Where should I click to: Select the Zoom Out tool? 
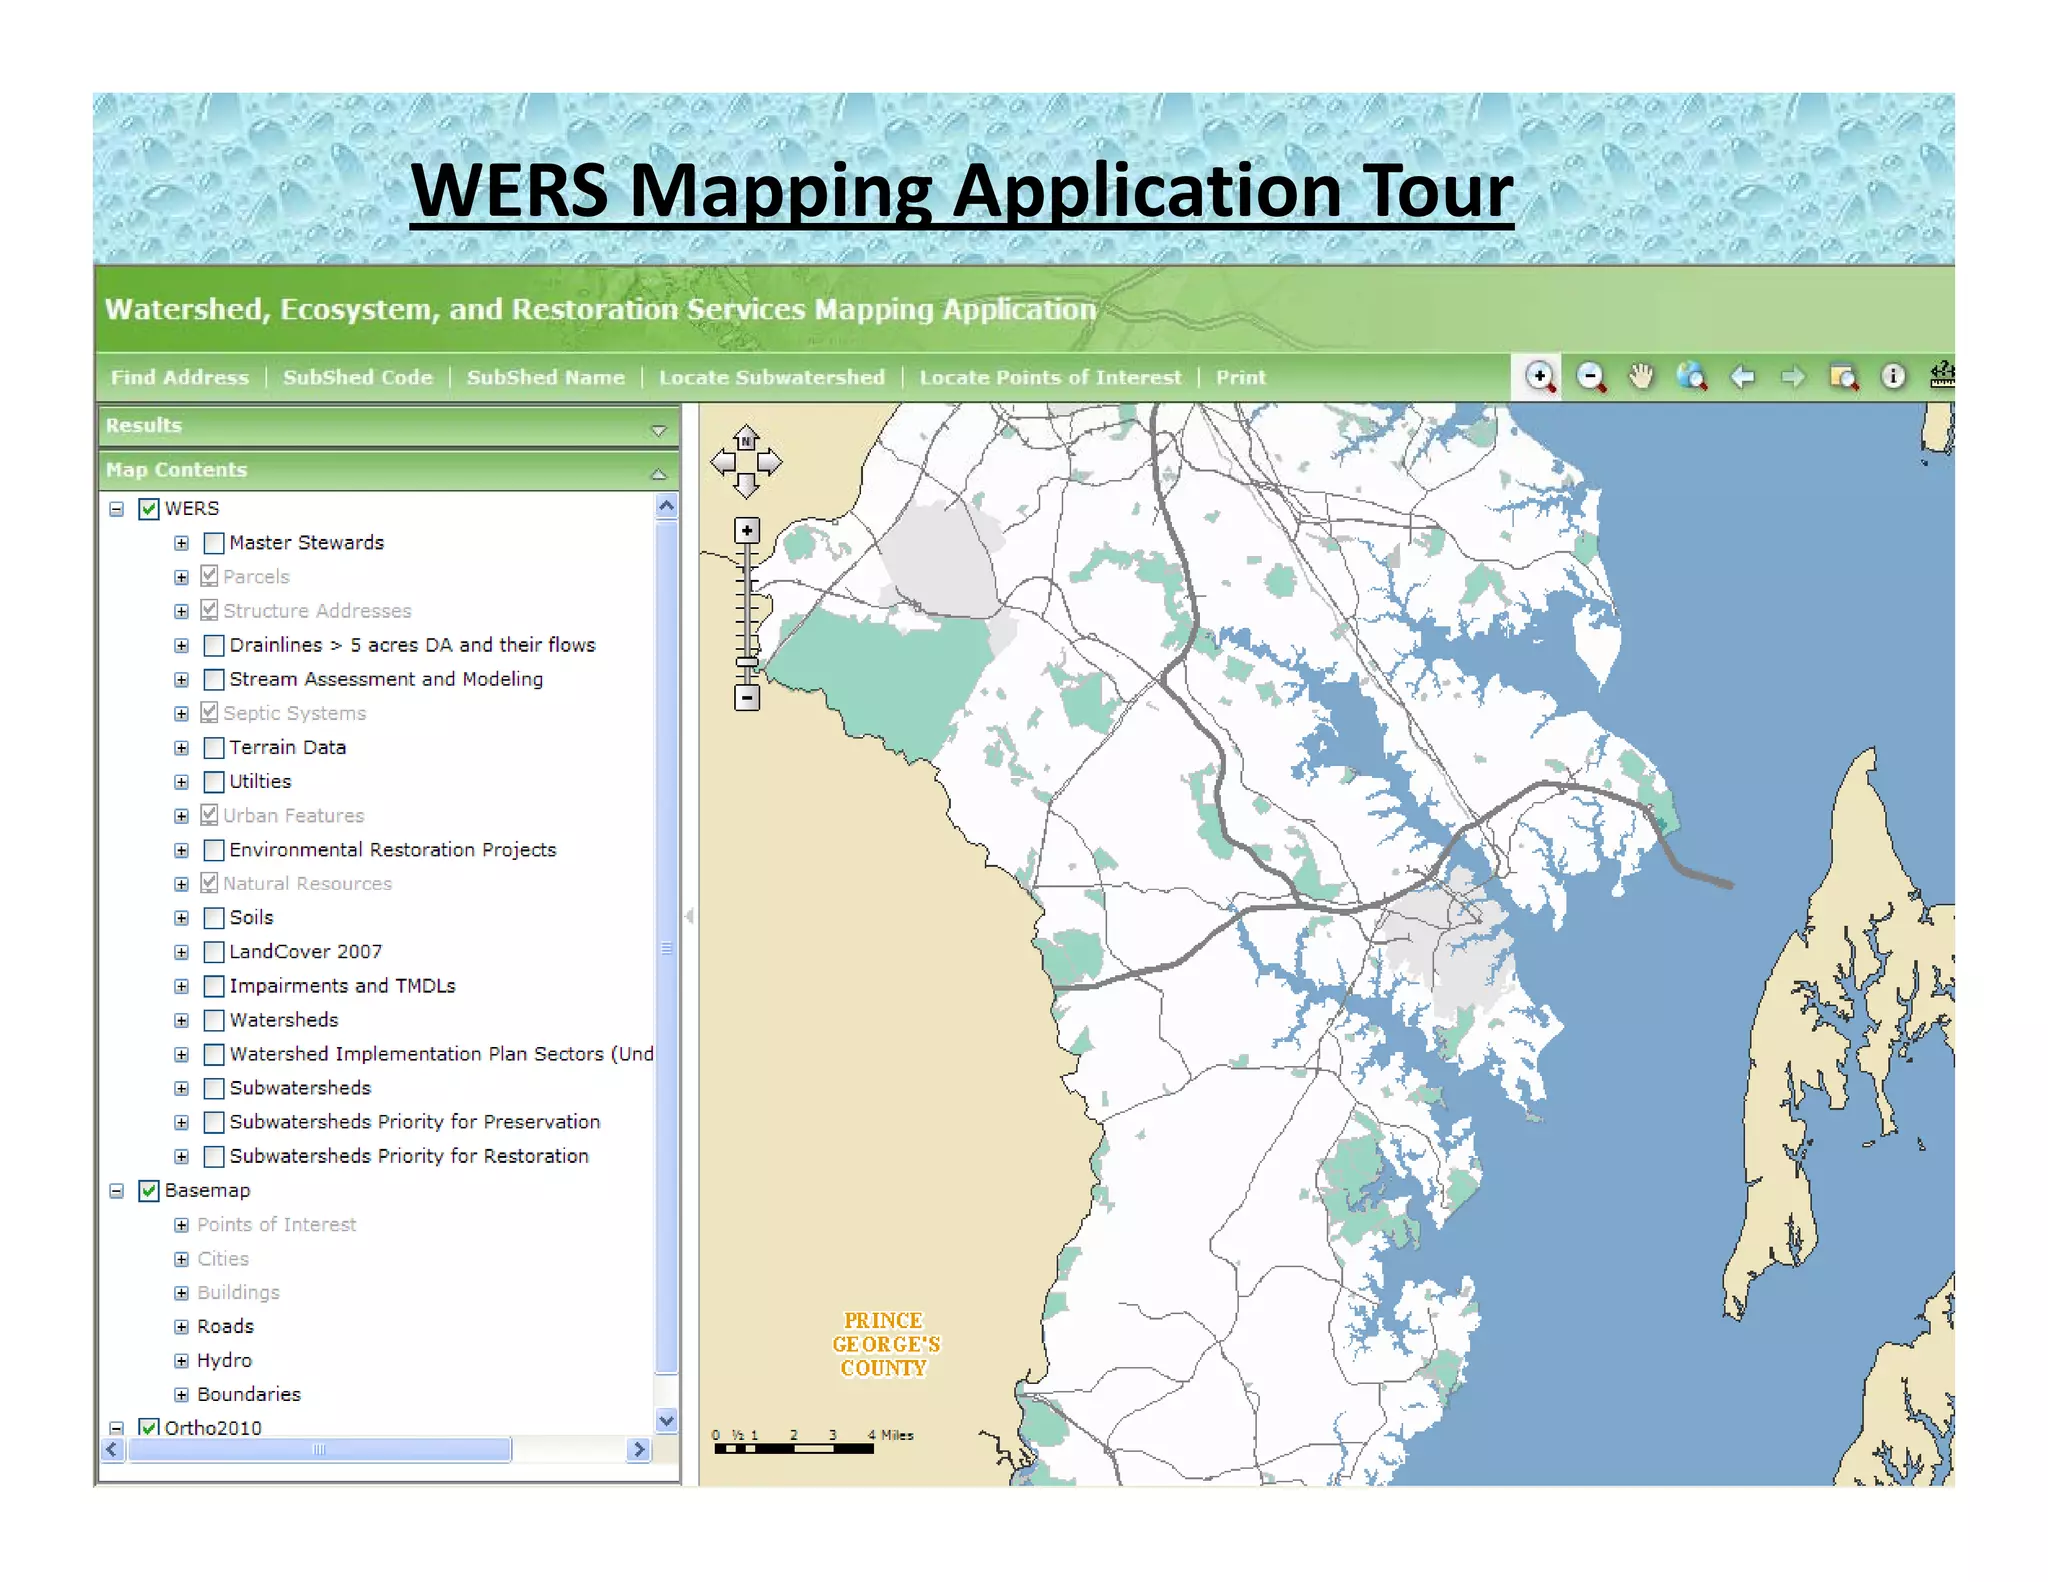tap(1590, 377)
